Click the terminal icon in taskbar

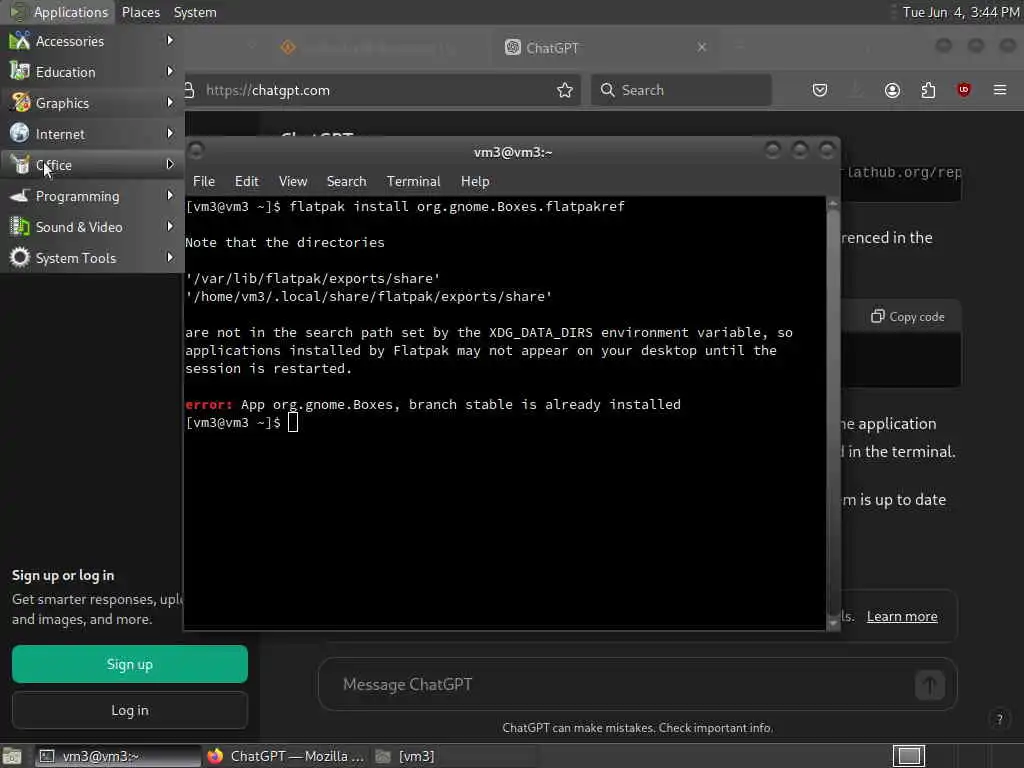tap(46, 756)
